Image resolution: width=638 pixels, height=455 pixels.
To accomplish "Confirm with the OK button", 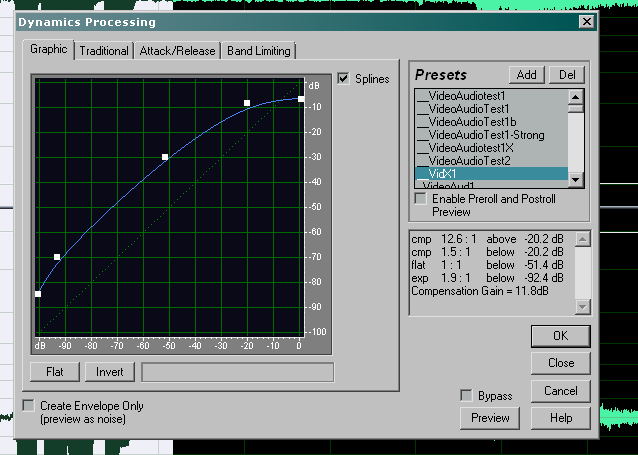I will point(561,336).
